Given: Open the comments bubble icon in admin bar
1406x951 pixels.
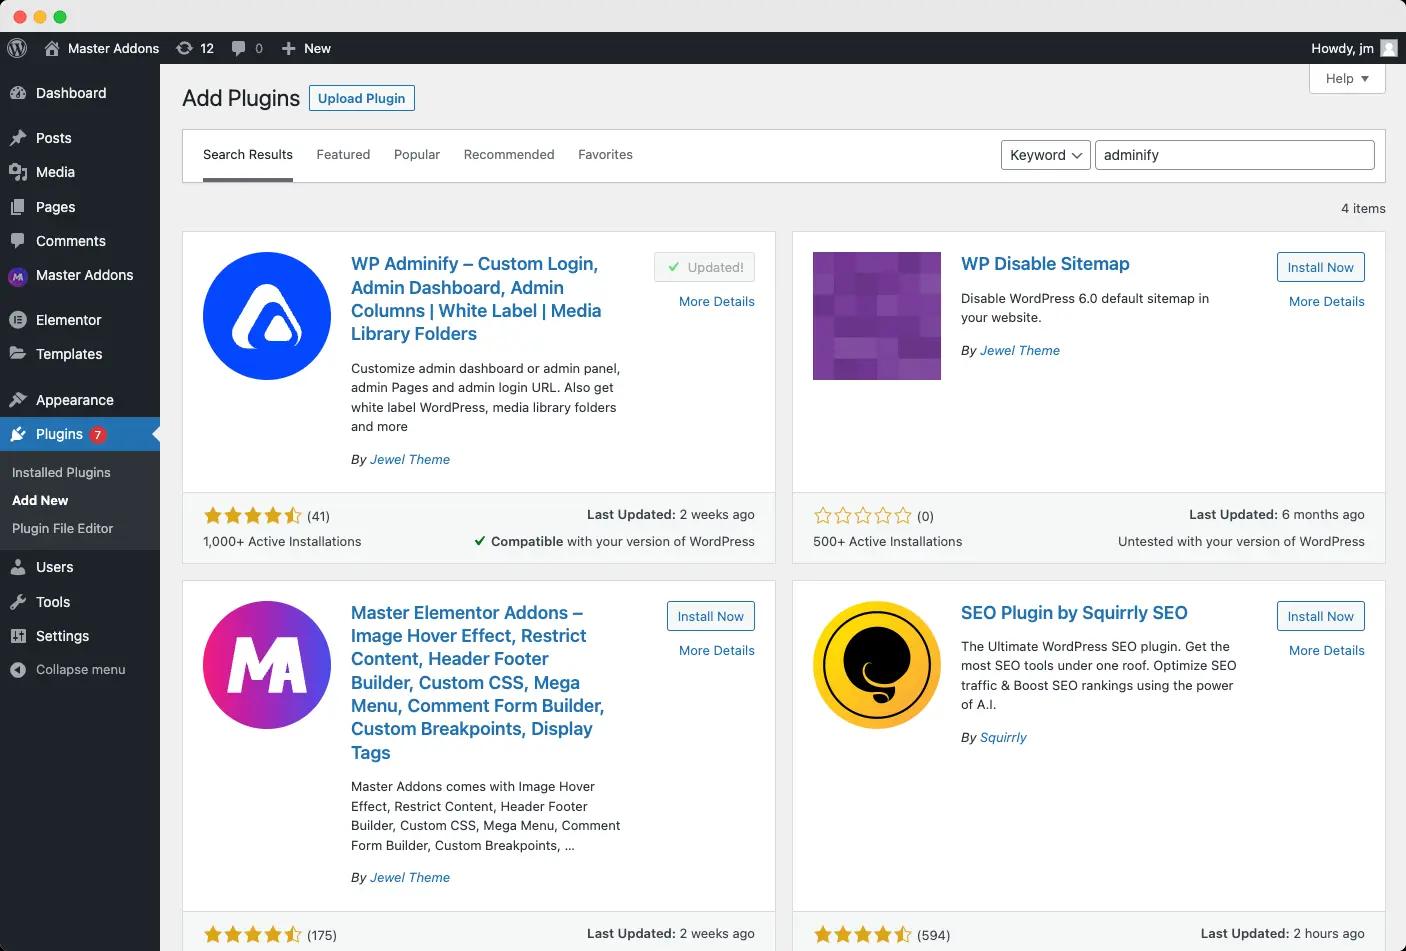Looking at the screenshot, I should (238, 48).
